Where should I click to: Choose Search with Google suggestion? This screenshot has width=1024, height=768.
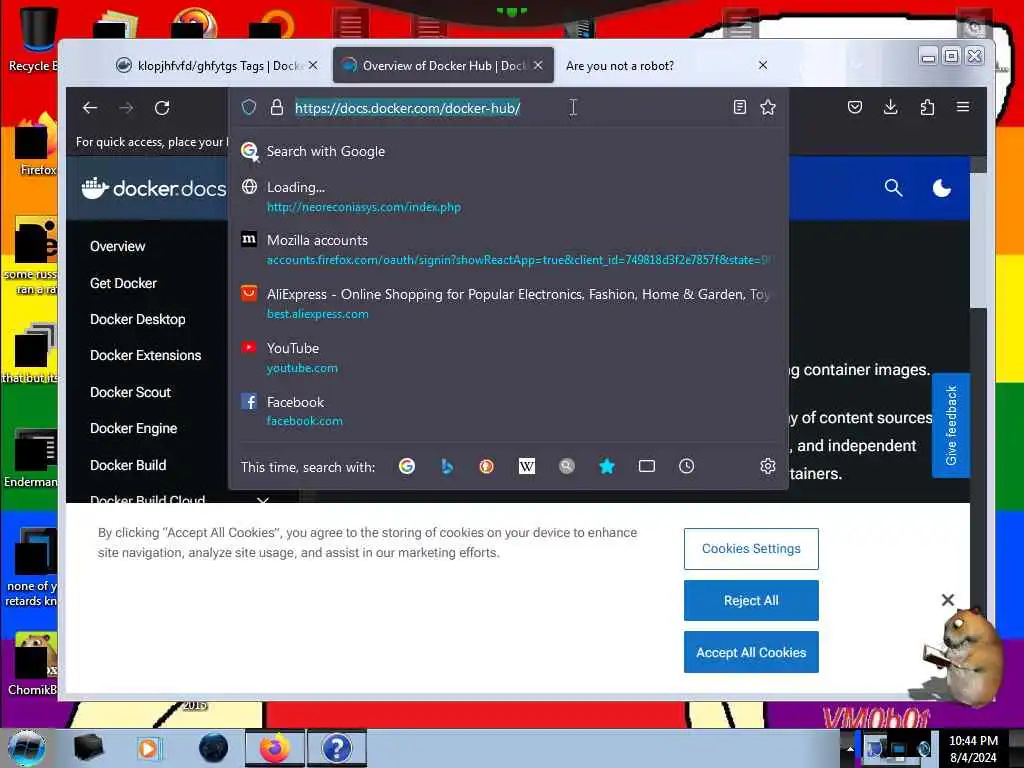click(x=507, y=151)
